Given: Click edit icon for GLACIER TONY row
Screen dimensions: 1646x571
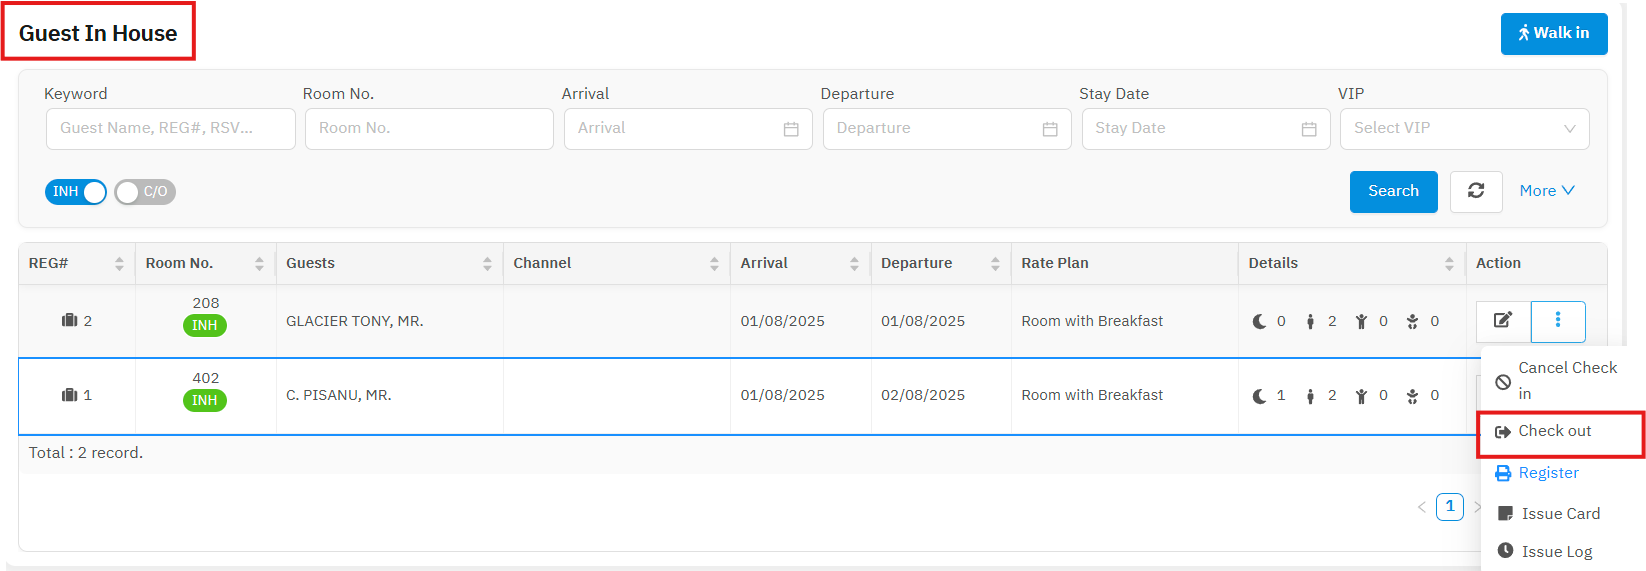Looking at the screenshot, I should (x=1503, y=321).
